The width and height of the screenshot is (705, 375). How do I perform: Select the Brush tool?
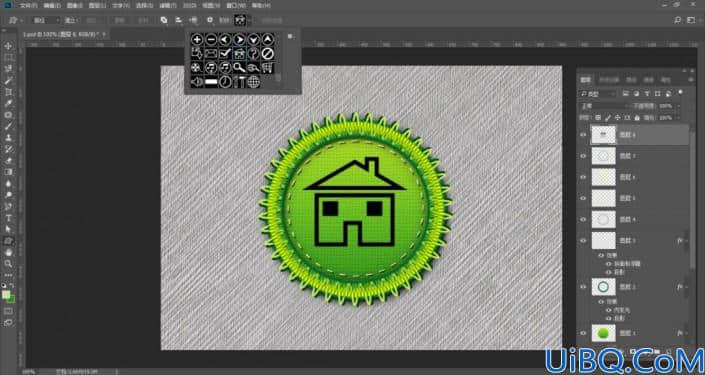pyautogui.click(x=8, y=126)
